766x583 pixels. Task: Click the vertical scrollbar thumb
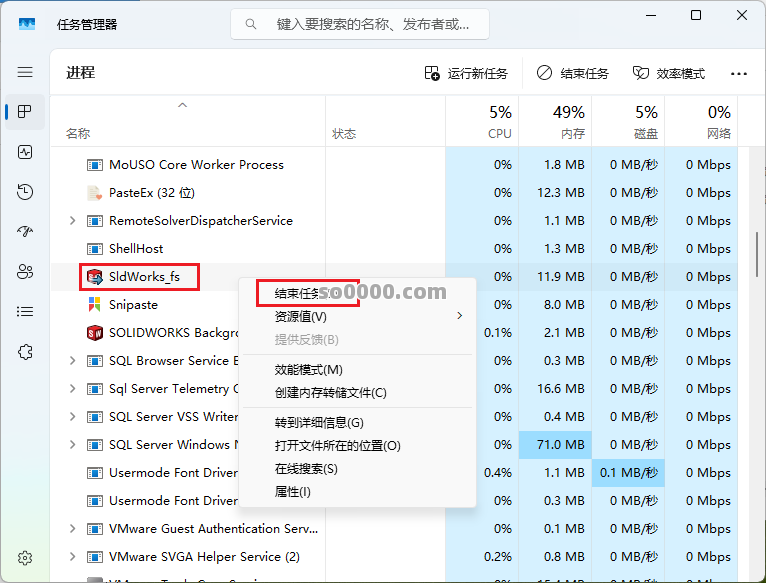[x=757, y=254]
